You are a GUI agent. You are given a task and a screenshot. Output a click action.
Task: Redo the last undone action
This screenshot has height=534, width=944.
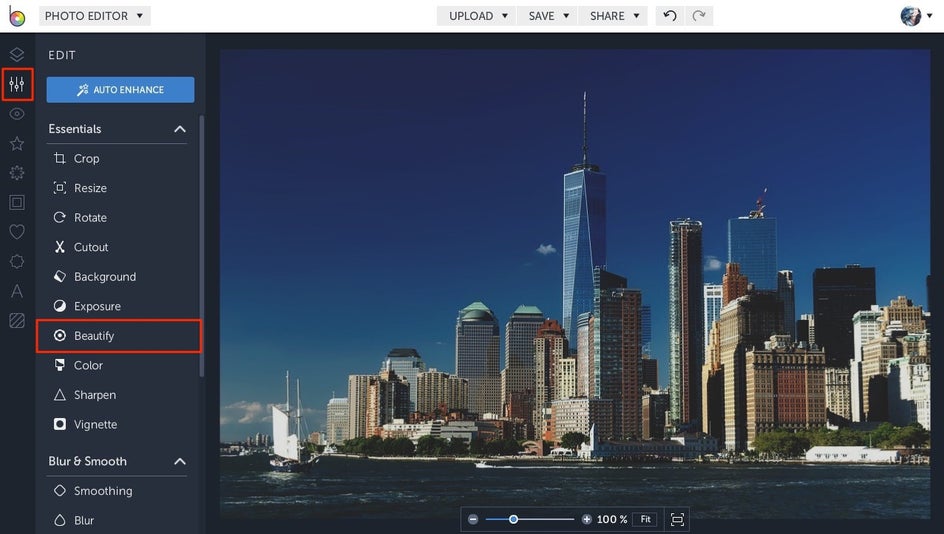[699, 16]
